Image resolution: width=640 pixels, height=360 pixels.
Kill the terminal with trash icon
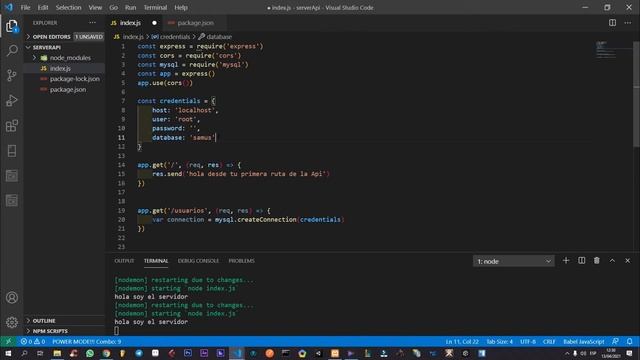597,260
